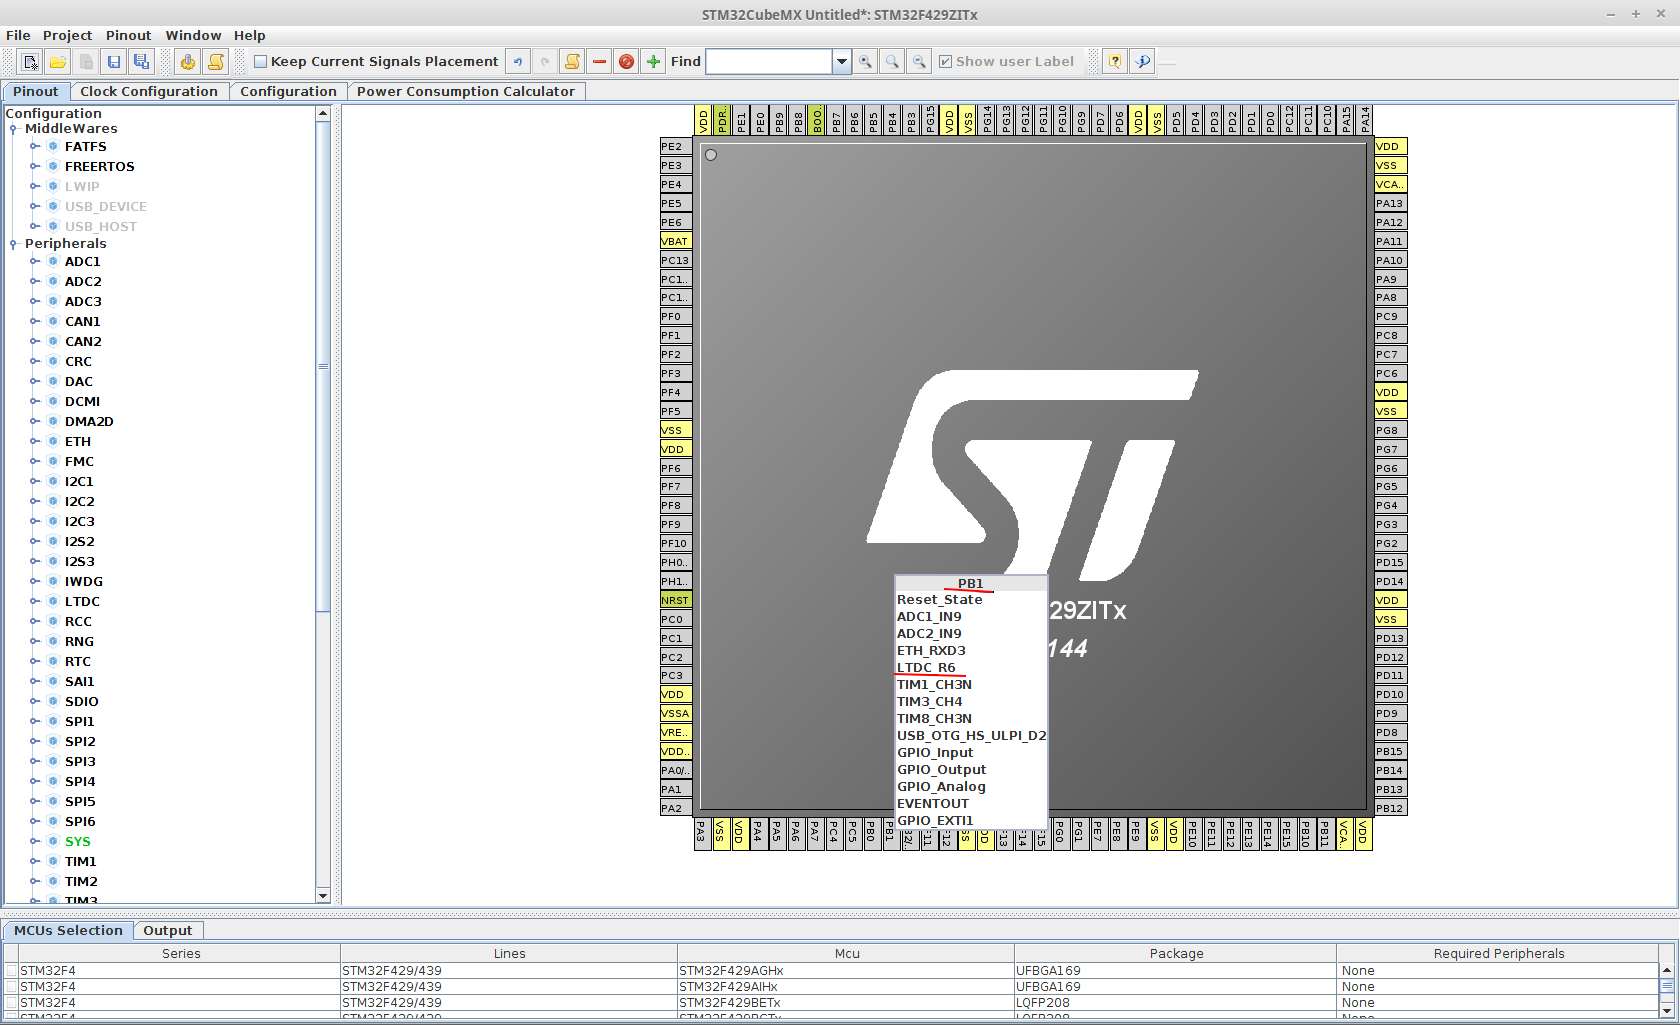Click the New Project icon
The image size is (1680, 1025).
(31, 62)
